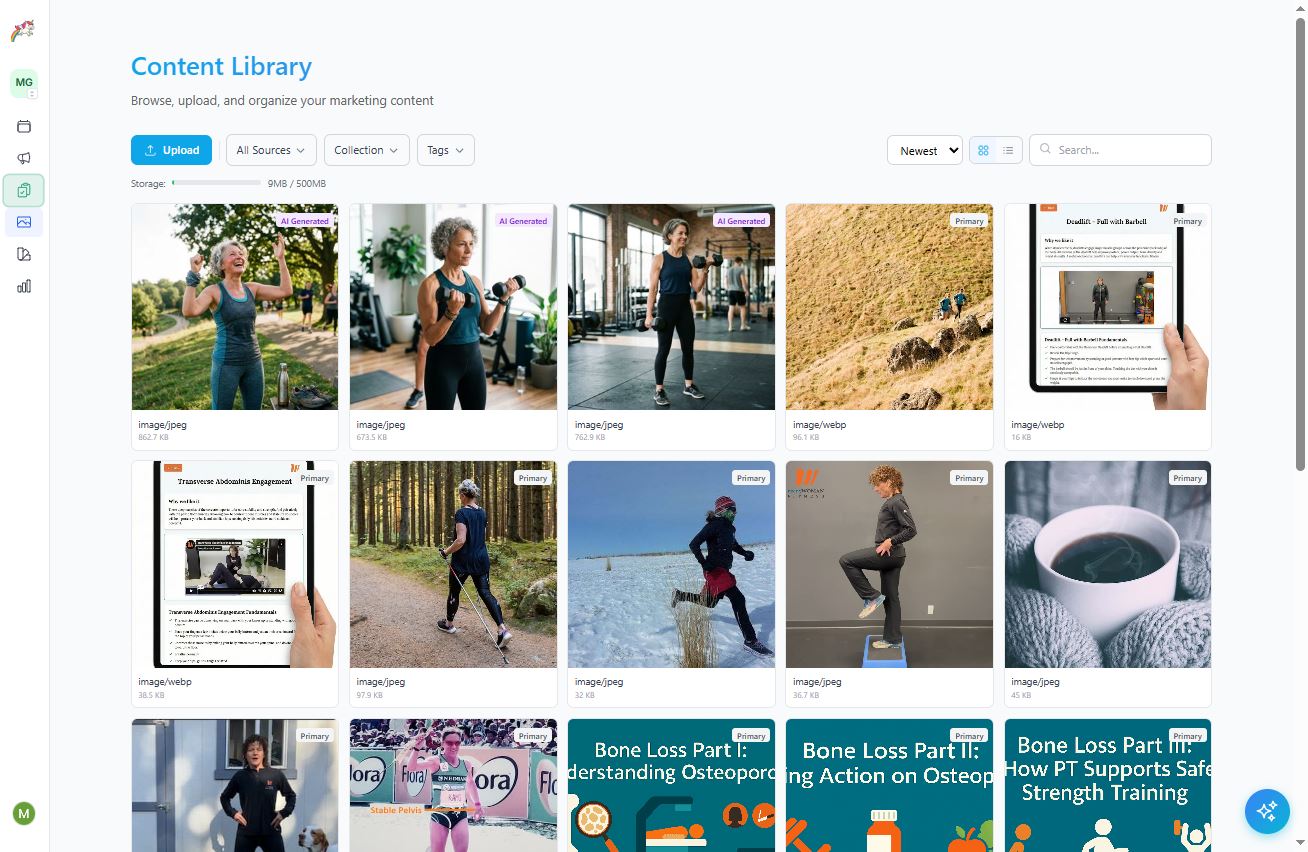Switch to grid view
The image size is (1308, 852).
point(983,150)
